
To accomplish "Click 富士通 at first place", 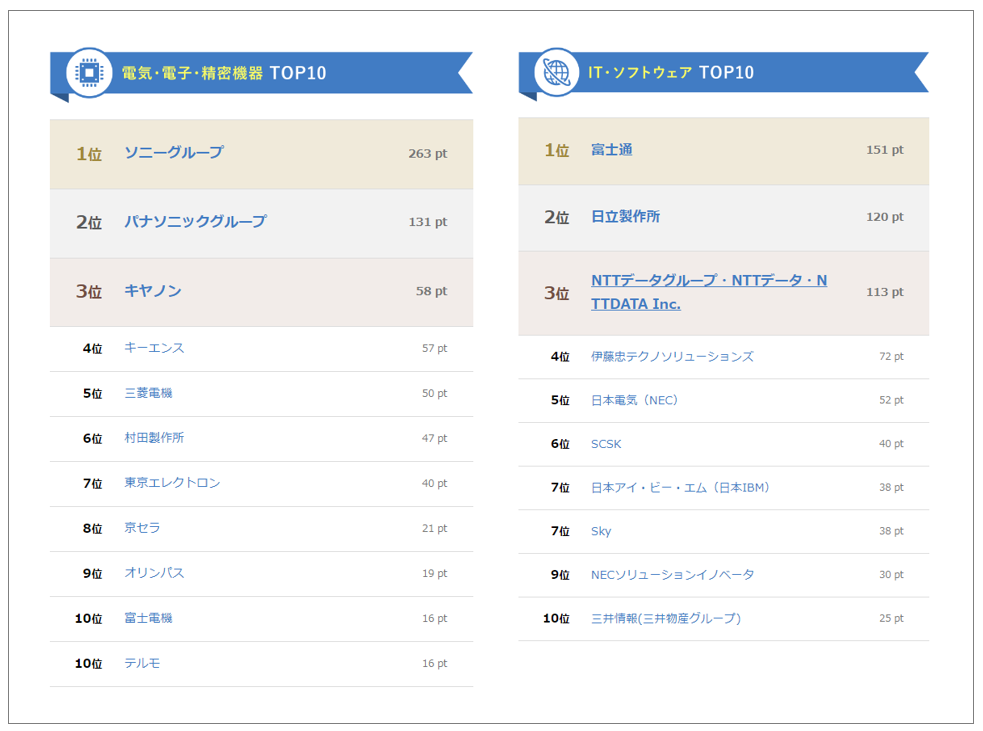I will pos(611,150).
